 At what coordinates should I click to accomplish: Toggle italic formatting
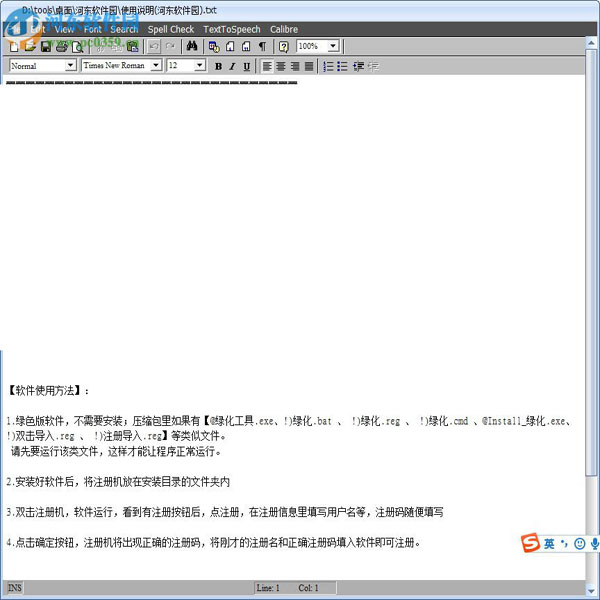(232, 67)
